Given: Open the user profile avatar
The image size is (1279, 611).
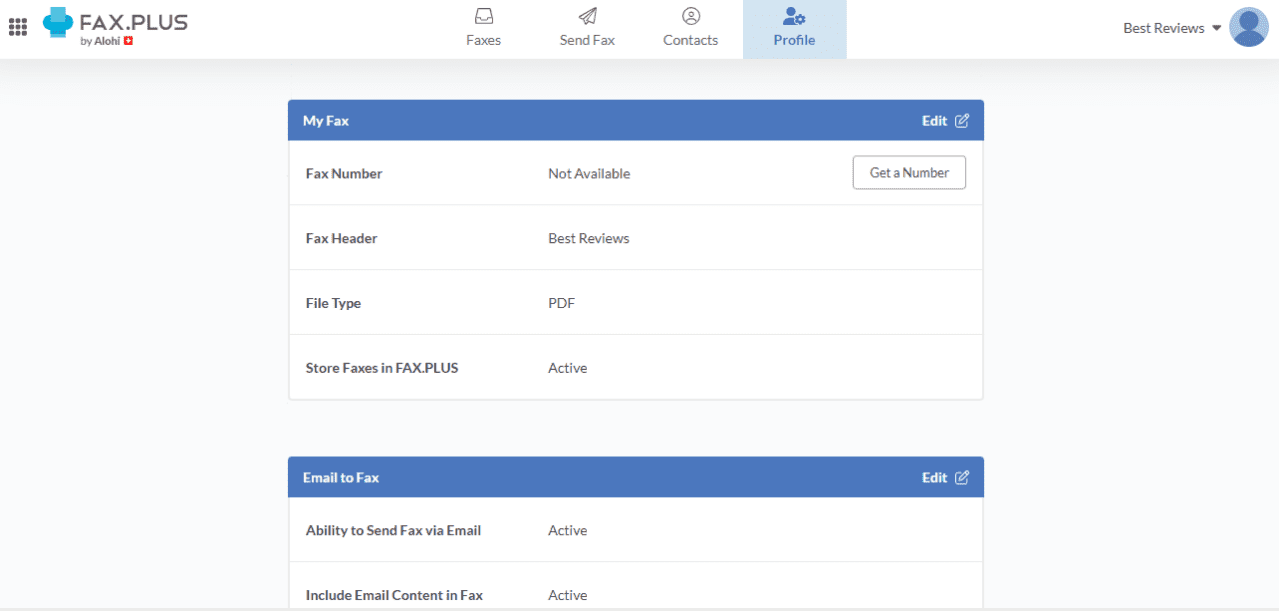Looking at the screenshot, I should [x=1248, y=27].
